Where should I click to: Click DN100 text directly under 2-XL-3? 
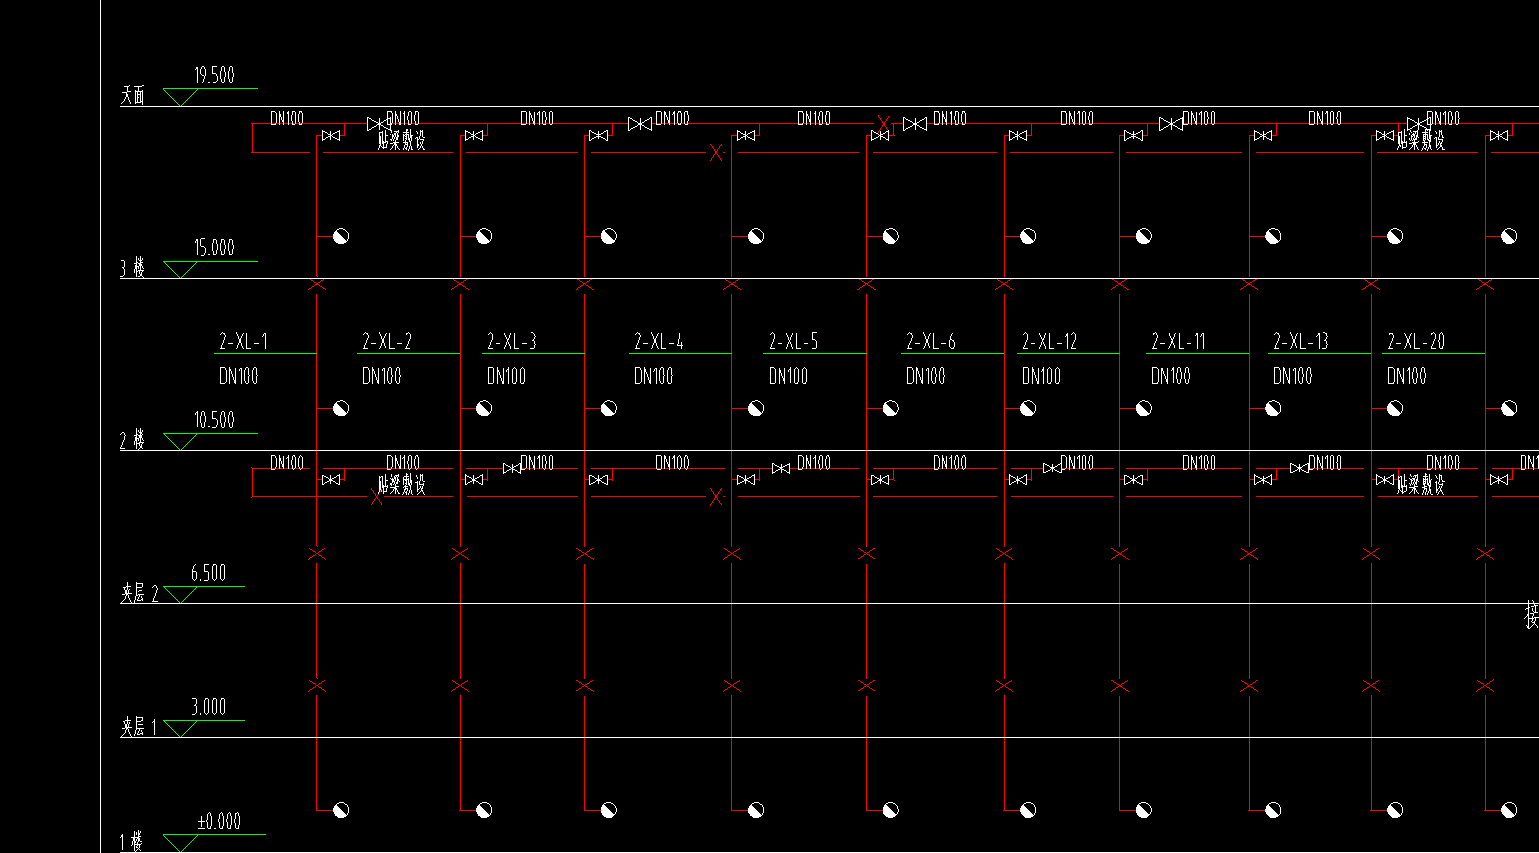(x=507, y=376)
